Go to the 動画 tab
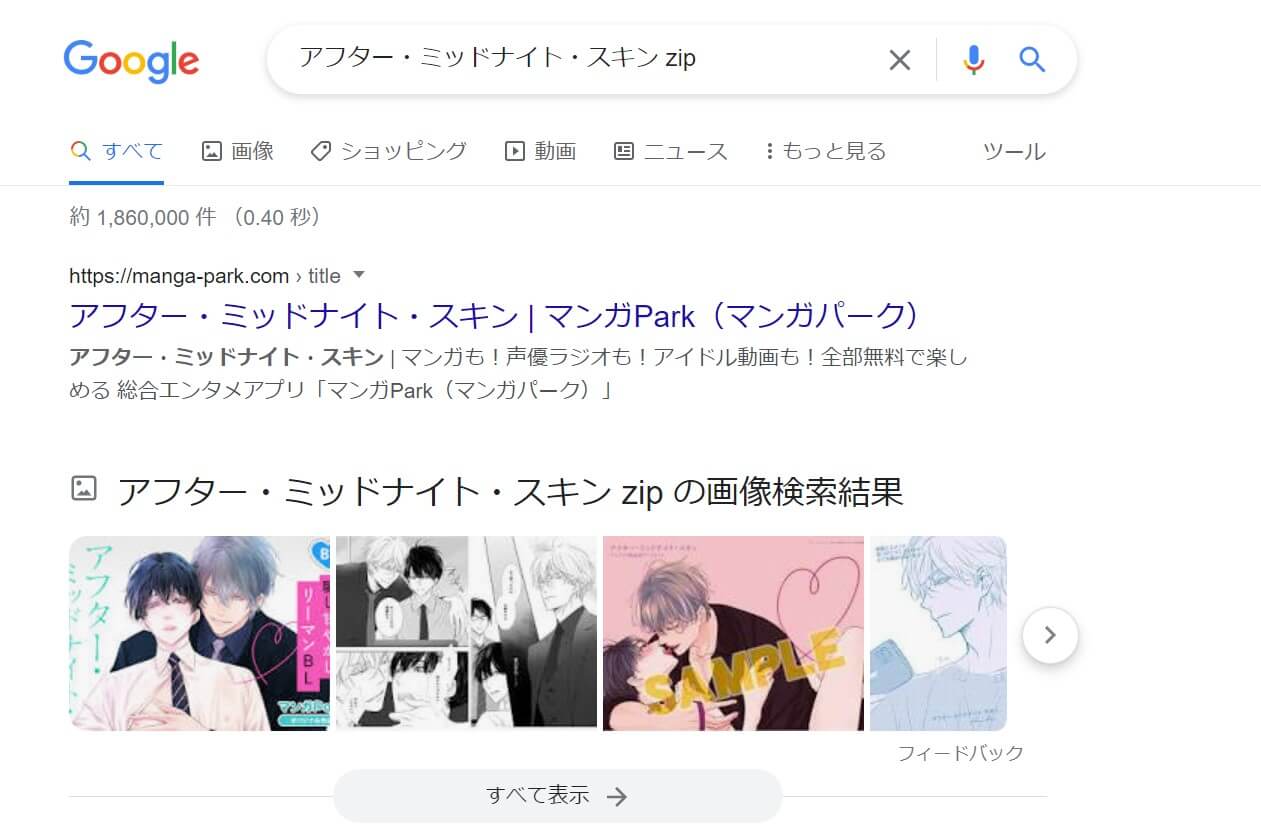Screen dimensions: 1261x838 coord(541,151)
